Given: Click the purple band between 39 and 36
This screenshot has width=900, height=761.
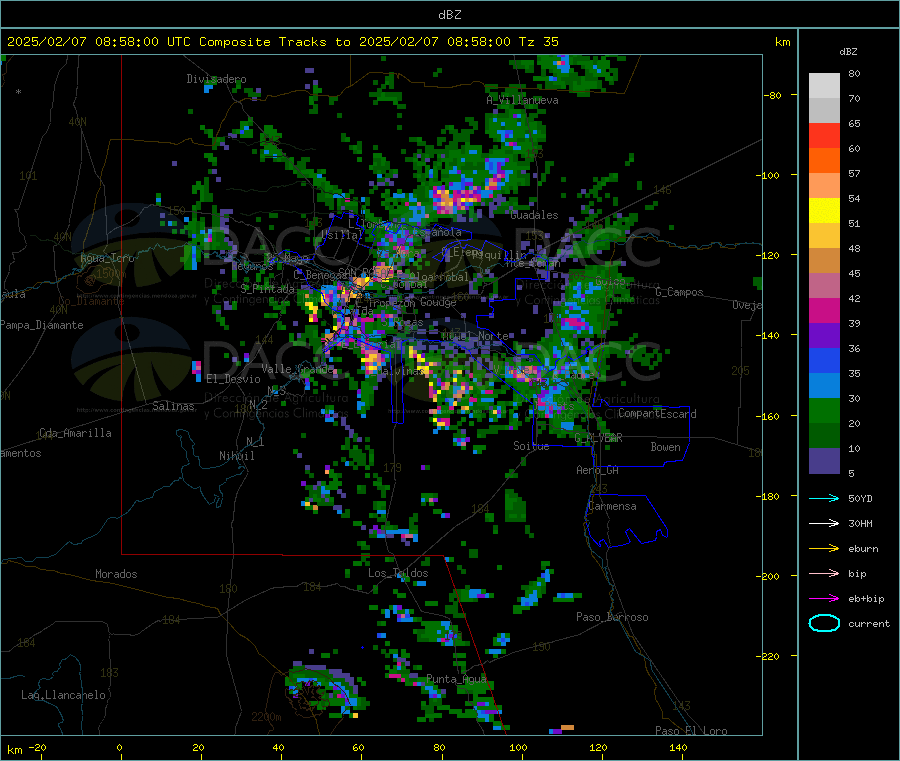Looking at the screenshot, I should 824,336.
